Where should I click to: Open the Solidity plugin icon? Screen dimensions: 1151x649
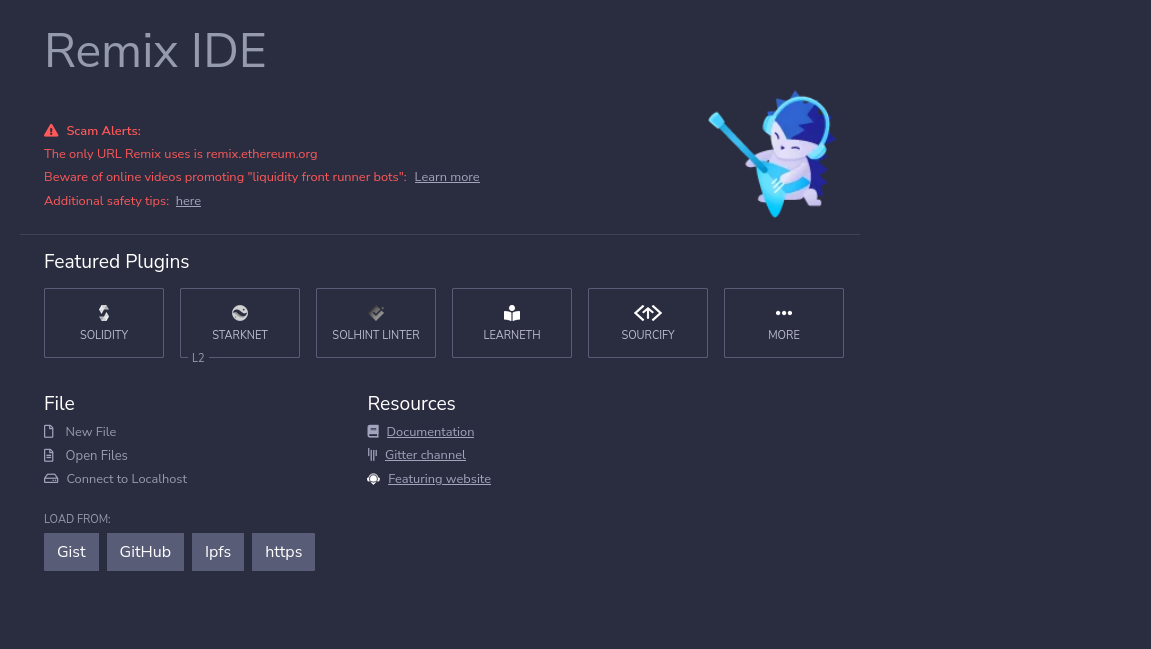tap(104, 313)
